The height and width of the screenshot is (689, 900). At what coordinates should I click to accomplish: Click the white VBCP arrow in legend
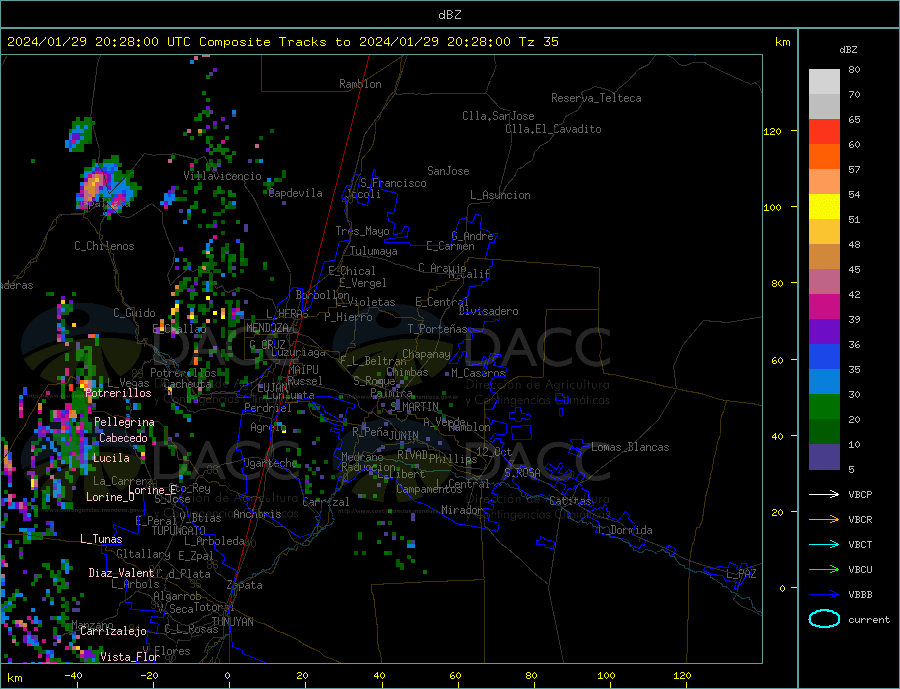pos(824,494)
